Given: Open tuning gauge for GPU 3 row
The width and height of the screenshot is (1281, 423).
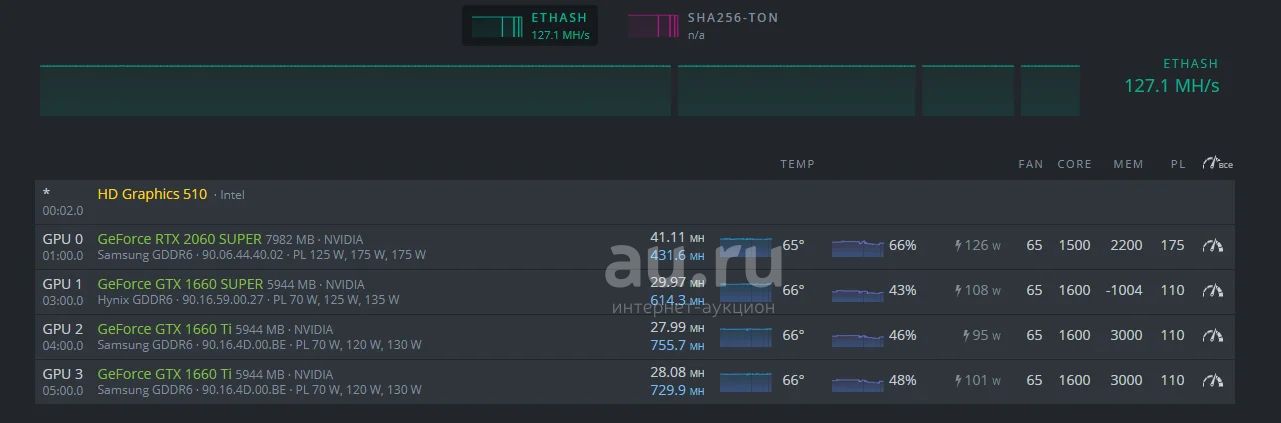Looking at the screenshot, I should click(x=1213, y=380).
